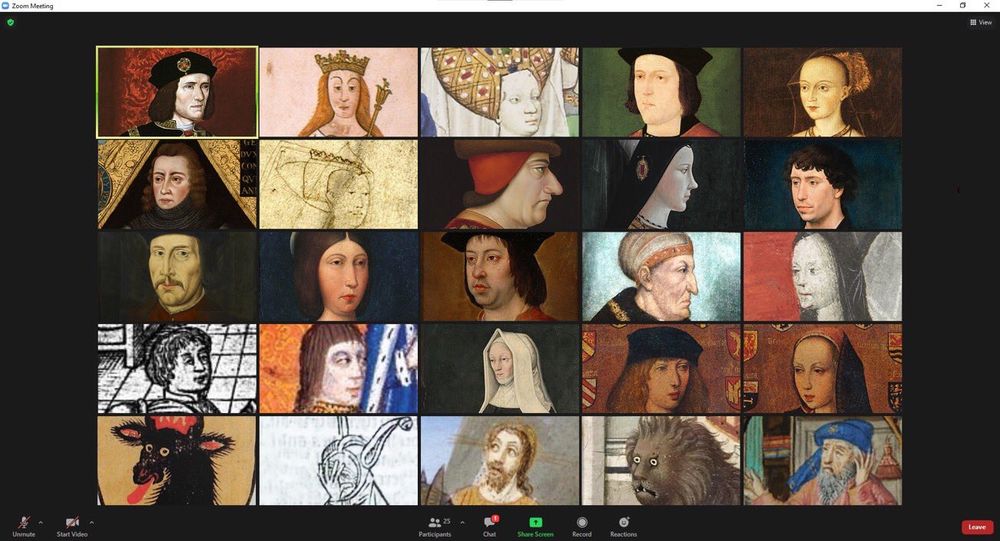The image size is (1000, 541).
Task: Select the curly dark-haired man on teal background
Action: [x=823, y=184]
